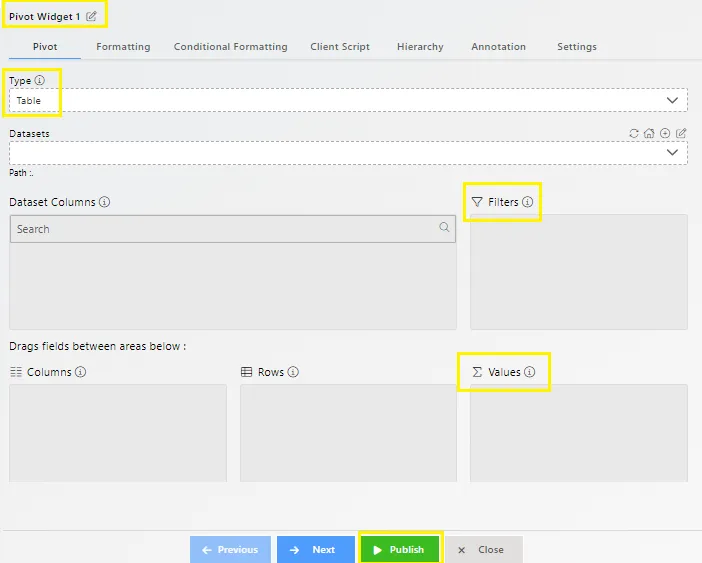
Task: Refresh the datasets list
Action: [633, 133]
